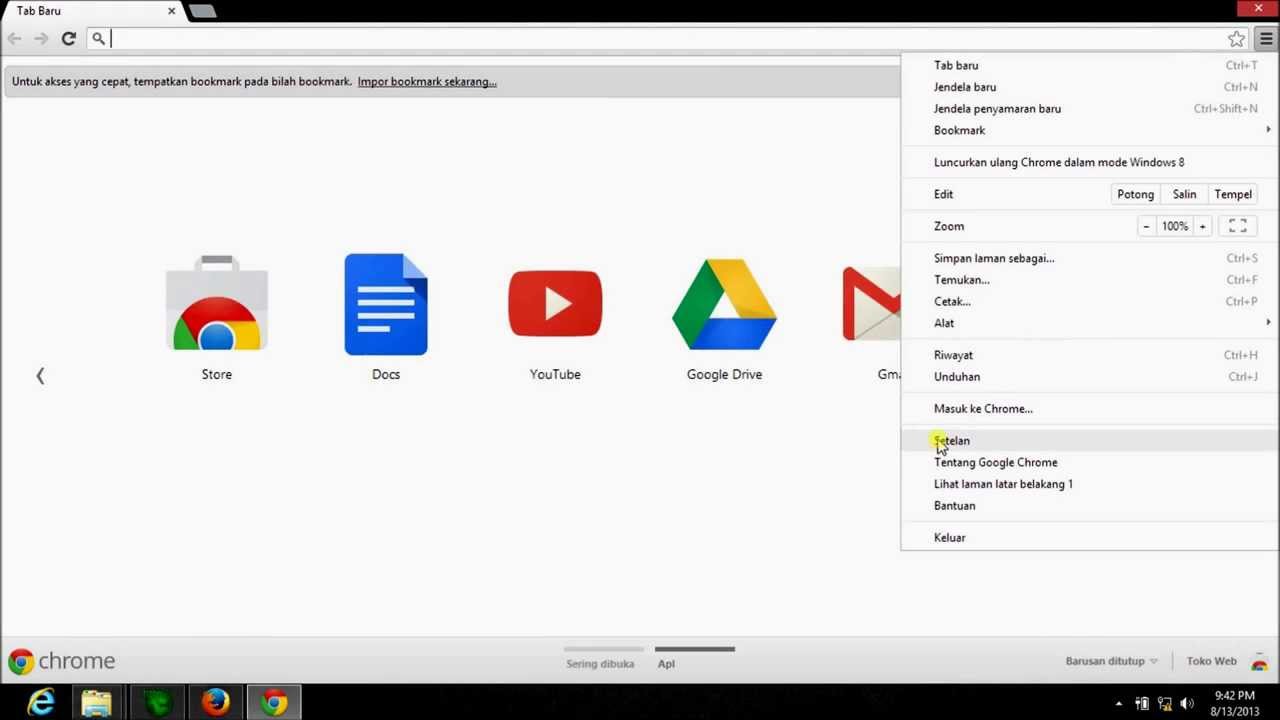Viewport: 1280px width, 720px height.
Task: Choose Luncurkan ulang Chrome dalam mode Windows 8
Action: click(1089, 162)
